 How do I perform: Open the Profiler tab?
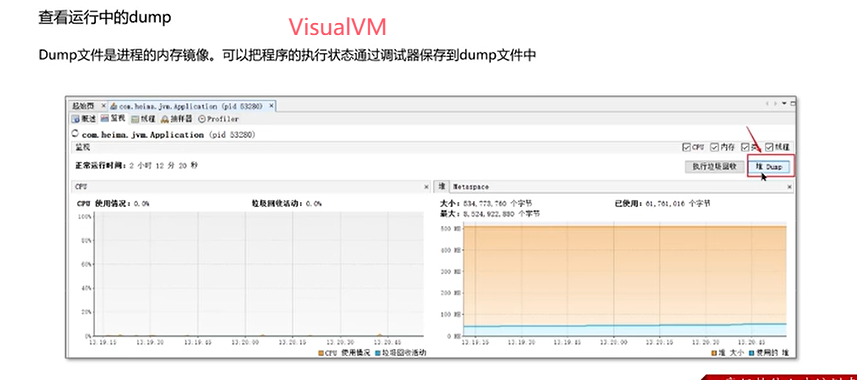click(x=218, y=119)
